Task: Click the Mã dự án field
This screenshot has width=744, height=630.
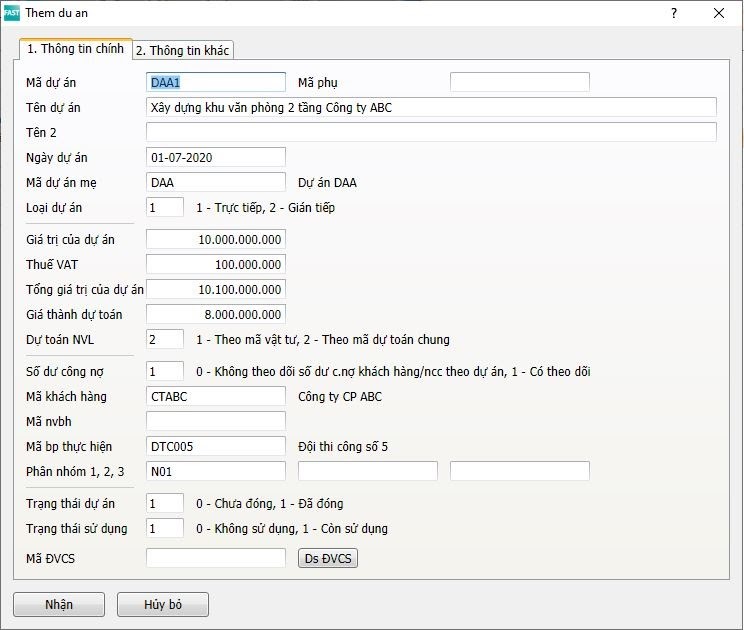Action: click(215, 82)
